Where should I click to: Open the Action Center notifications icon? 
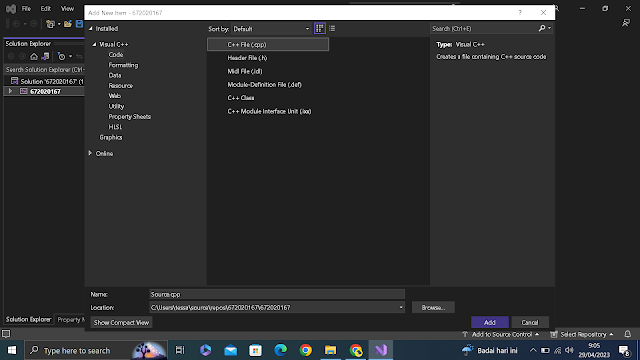click(x=624, y=351)
